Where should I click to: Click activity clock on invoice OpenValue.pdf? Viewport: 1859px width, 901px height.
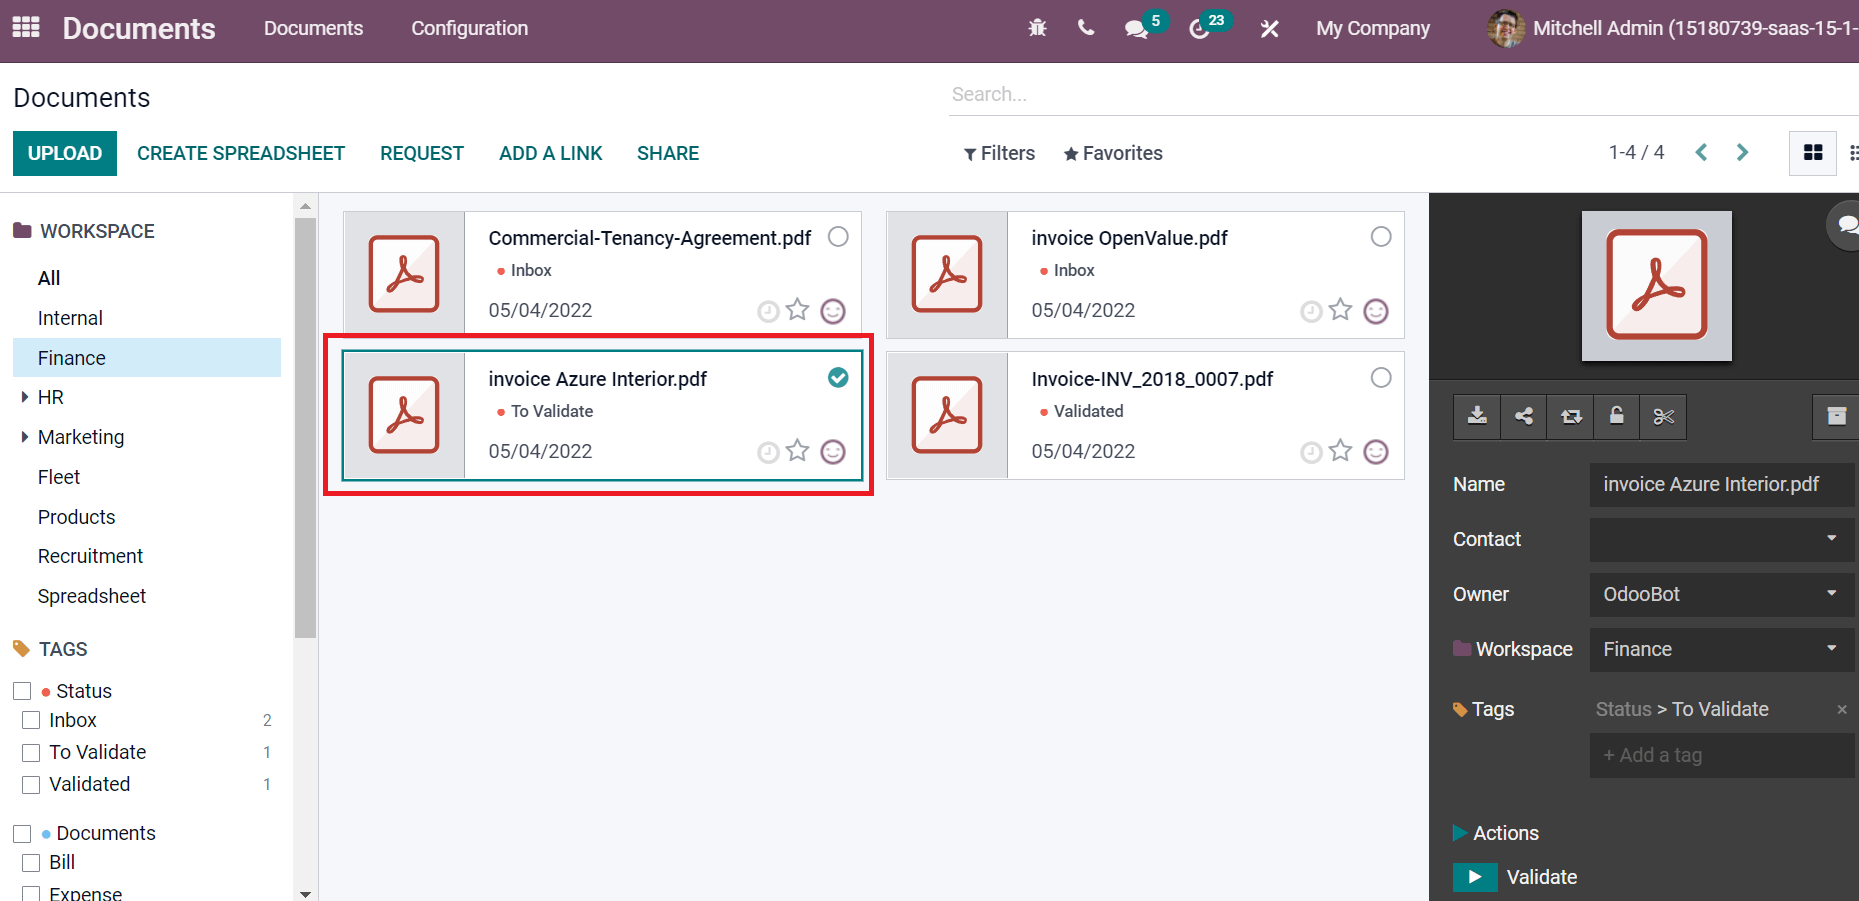click(x=1311, y=312)
